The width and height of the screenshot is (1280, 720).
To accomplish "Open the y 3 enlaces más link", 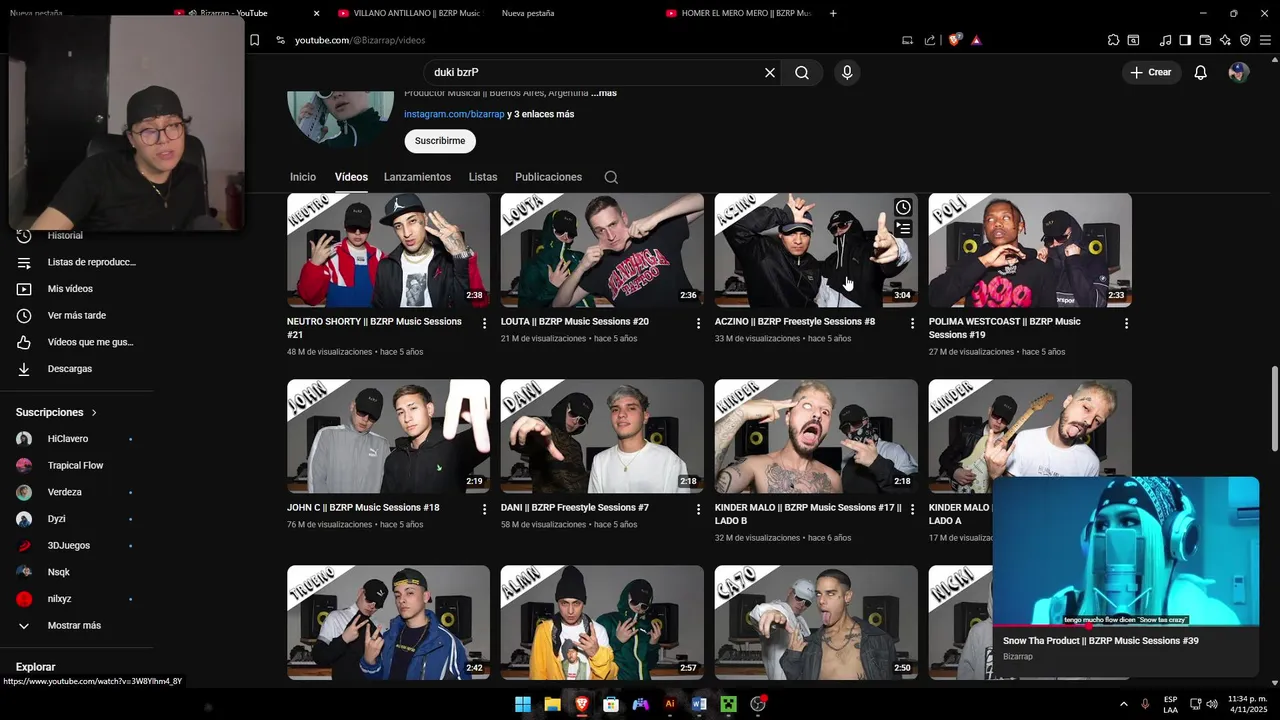I will (x=541, y=114).
